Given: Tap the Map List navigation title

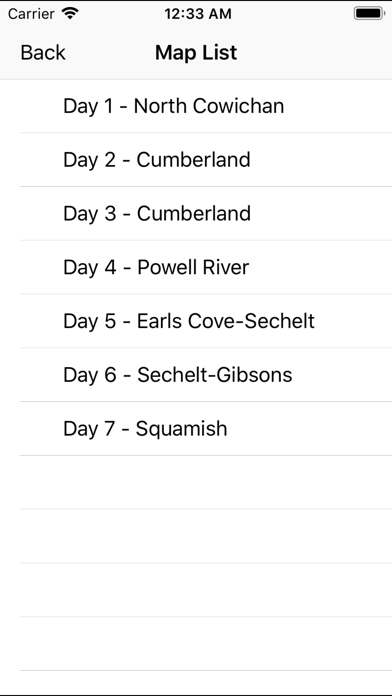Looking at the screenshot, I should (x=196, y=53).
